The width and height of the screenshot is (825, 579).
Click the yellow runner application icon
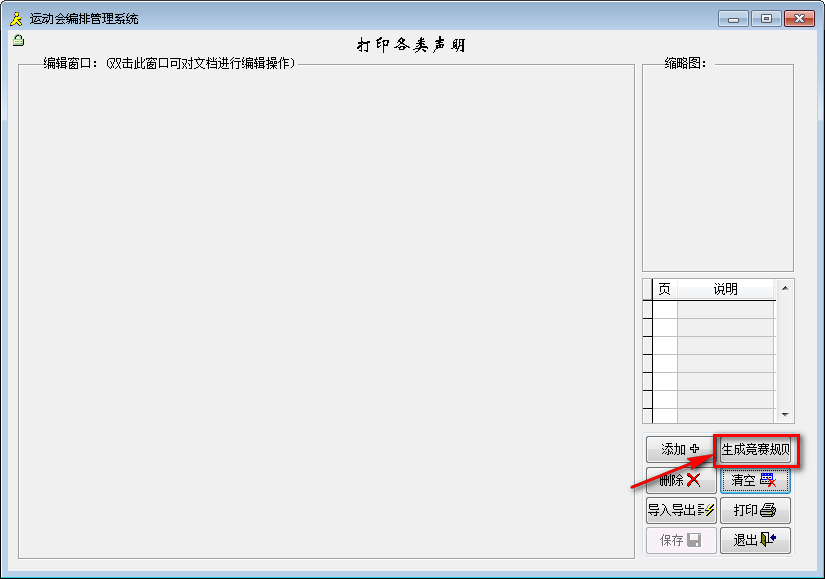[15, 18]
